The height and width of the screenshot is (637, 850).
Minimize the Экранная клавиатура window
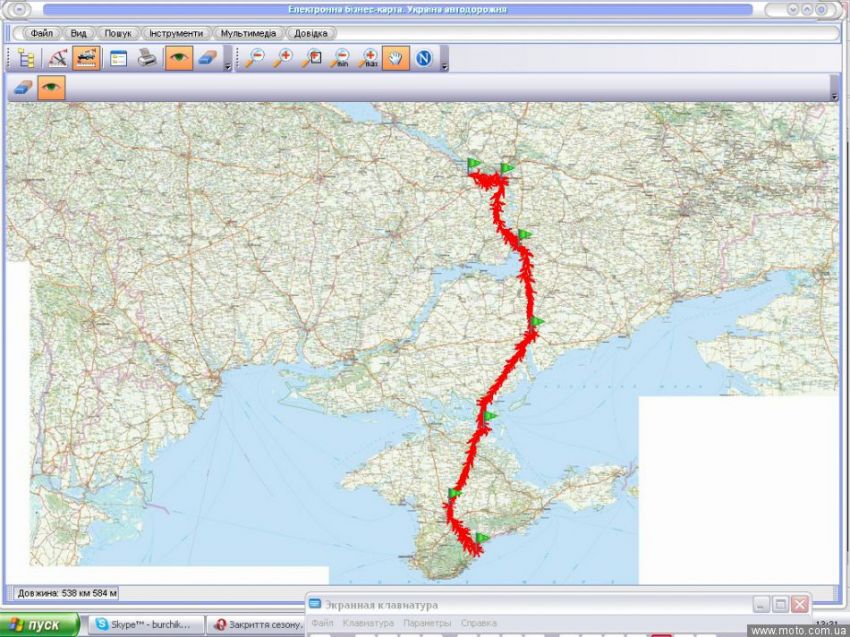pyautogui.click(x=761, y=604)
